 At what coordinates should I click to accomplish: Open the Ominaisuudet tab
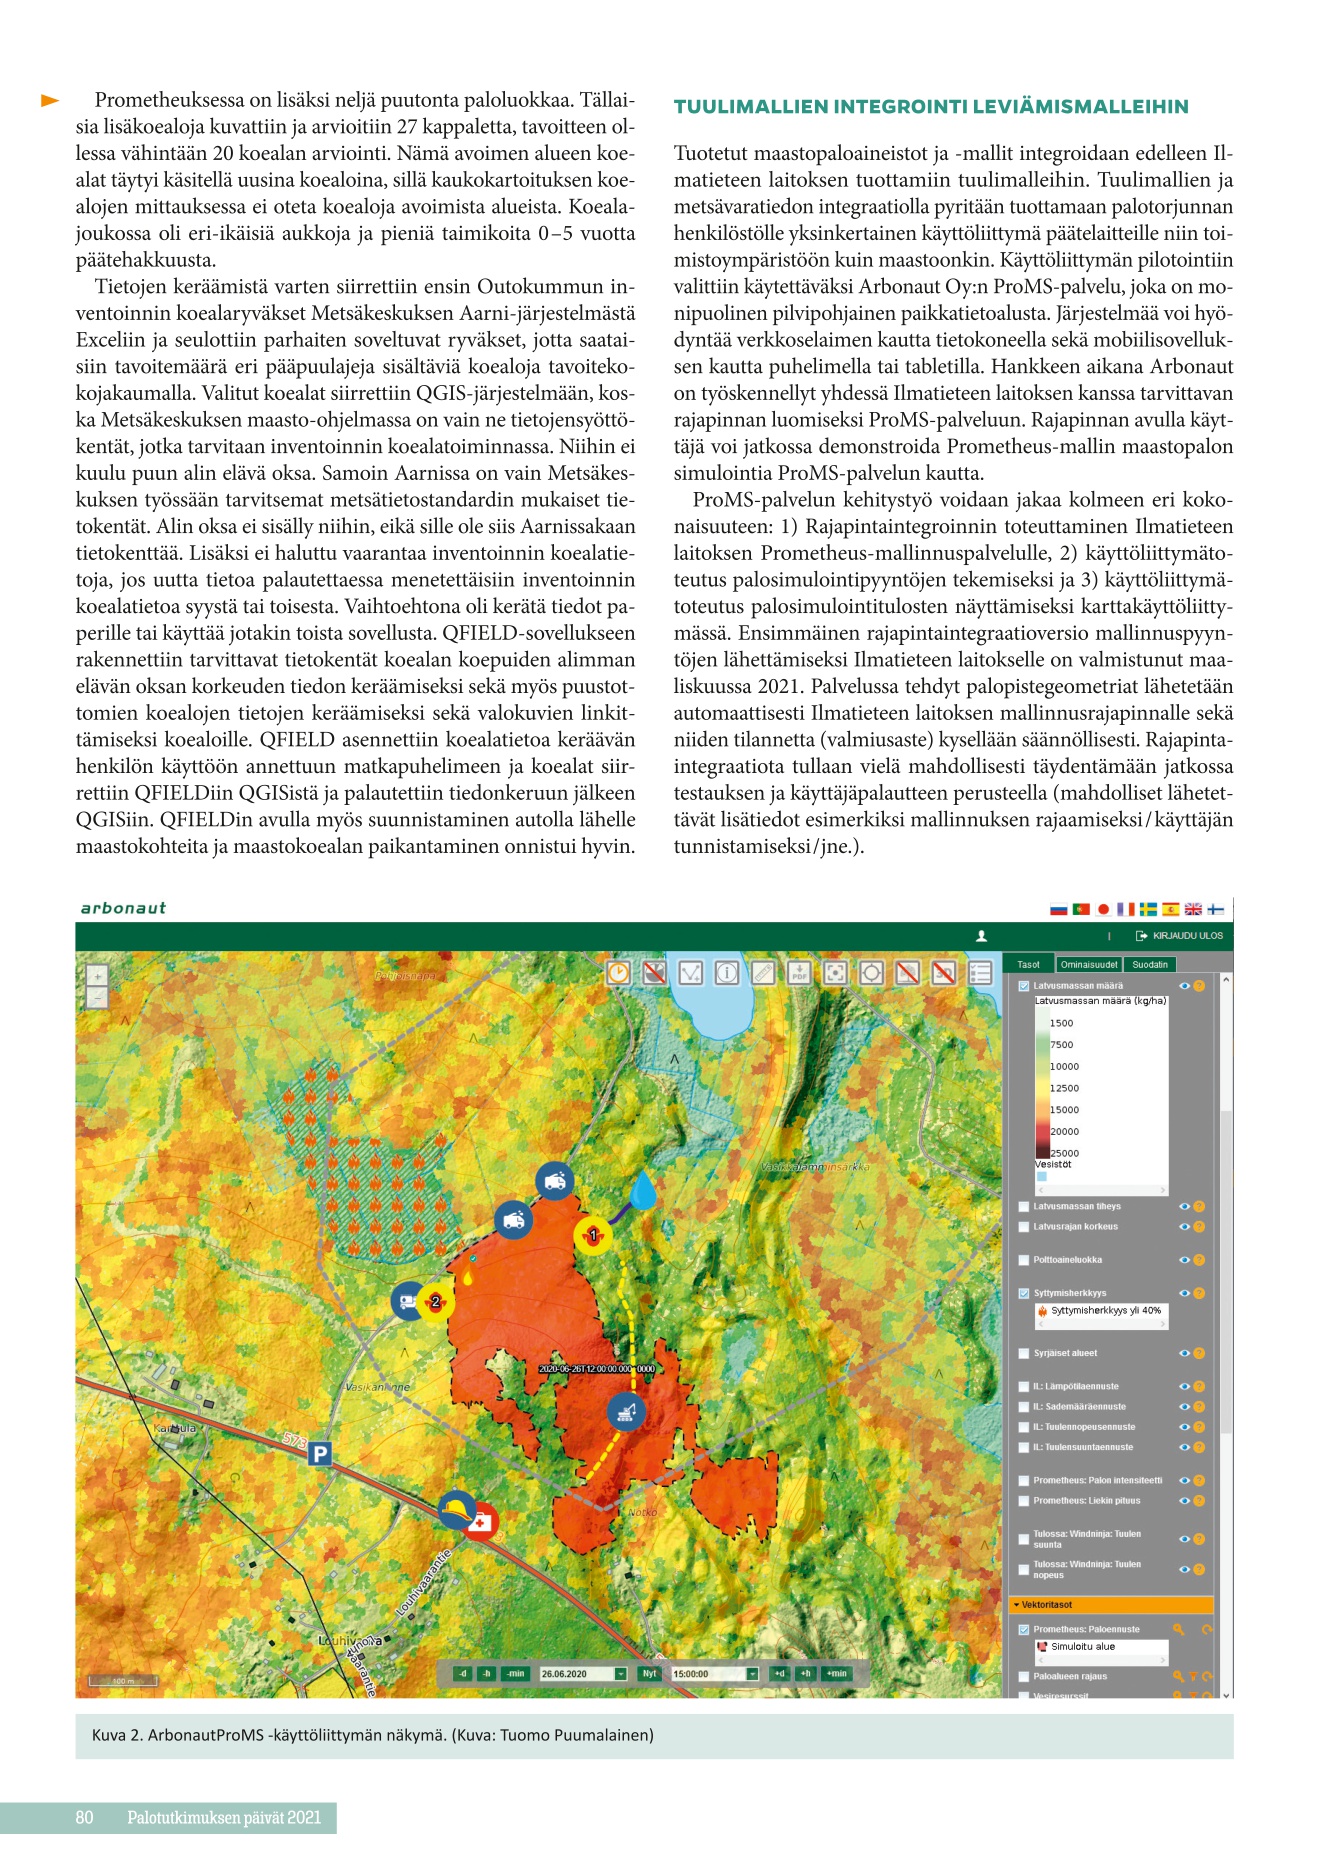tap(1089, 965)
